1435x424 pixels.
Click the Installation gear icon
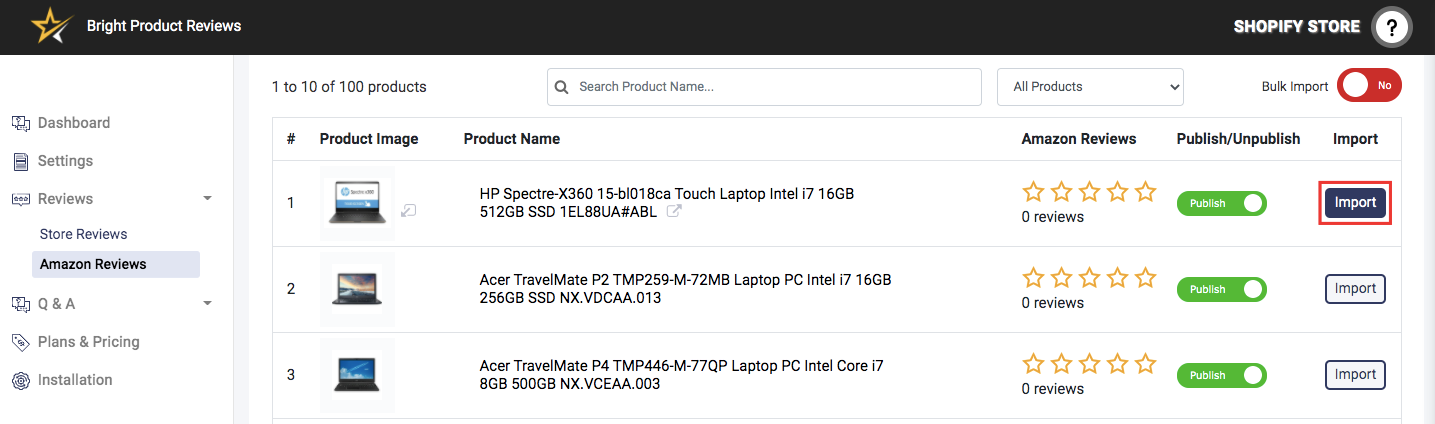[x=20, y=380]
